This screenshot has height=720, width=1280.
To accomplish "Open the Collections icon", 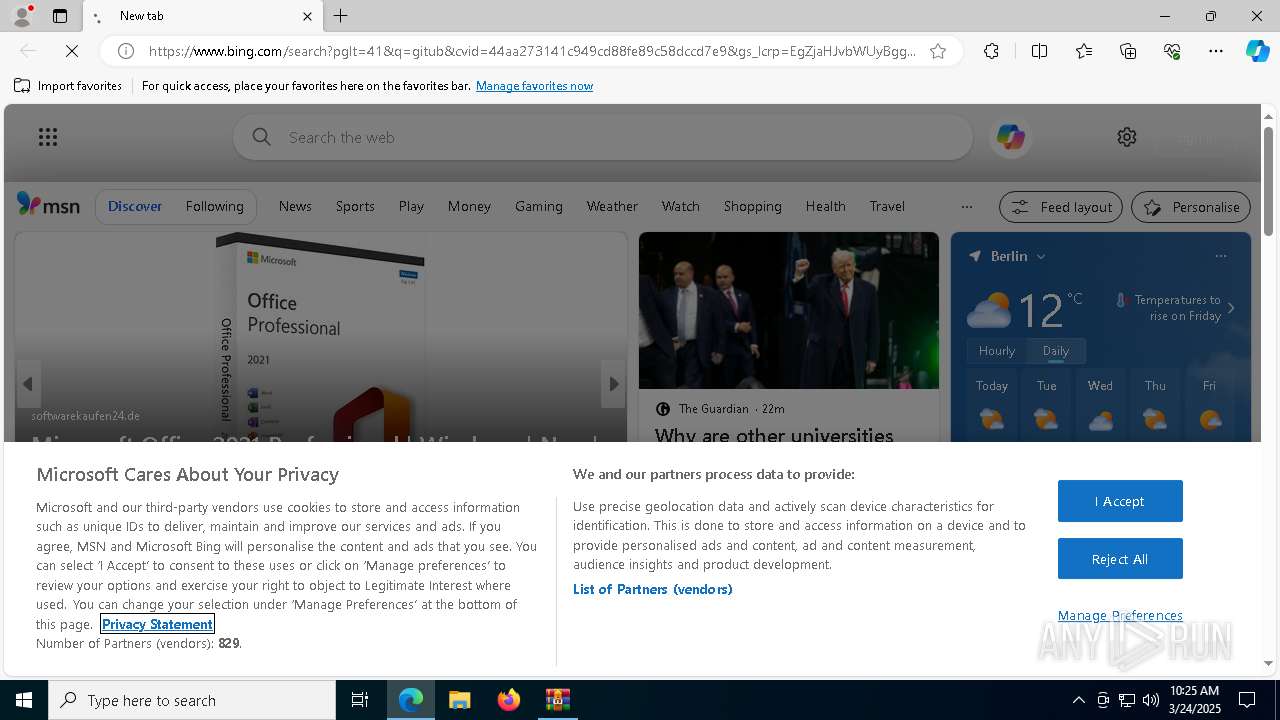I will (1128, 51).
